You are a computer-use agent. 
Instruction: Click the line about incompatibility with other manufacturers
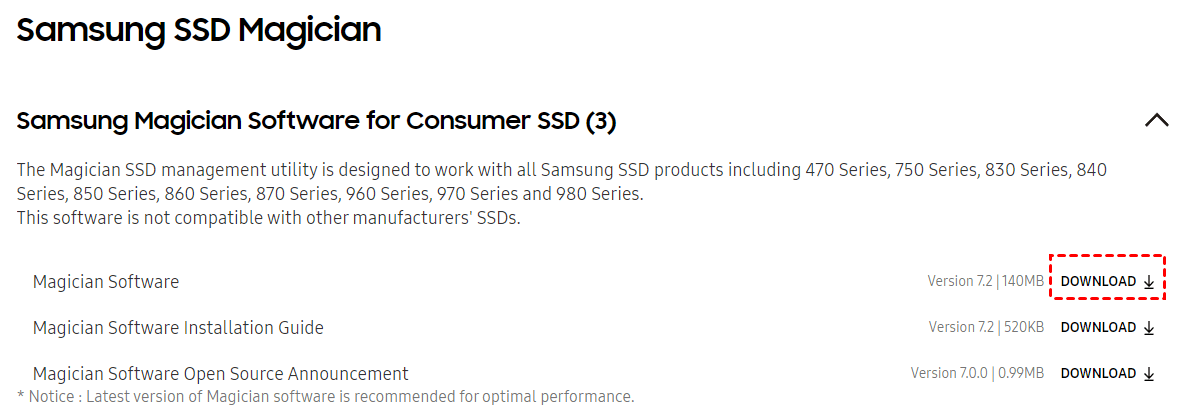tap(268, 218)
